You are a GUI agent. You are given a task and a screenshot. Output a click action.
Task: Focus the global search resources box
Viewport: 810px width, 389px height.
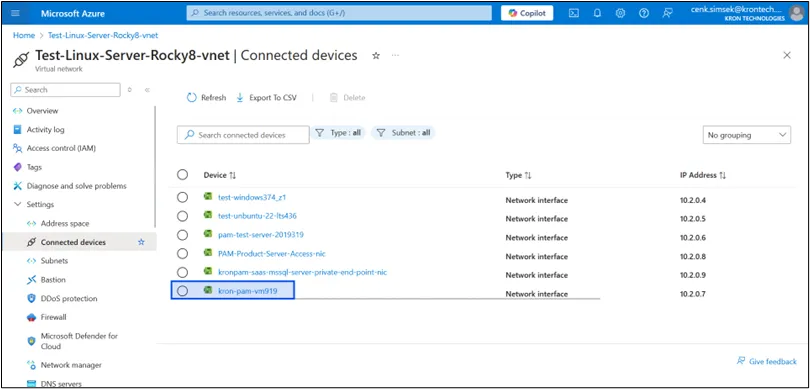(x=339, y=13)
